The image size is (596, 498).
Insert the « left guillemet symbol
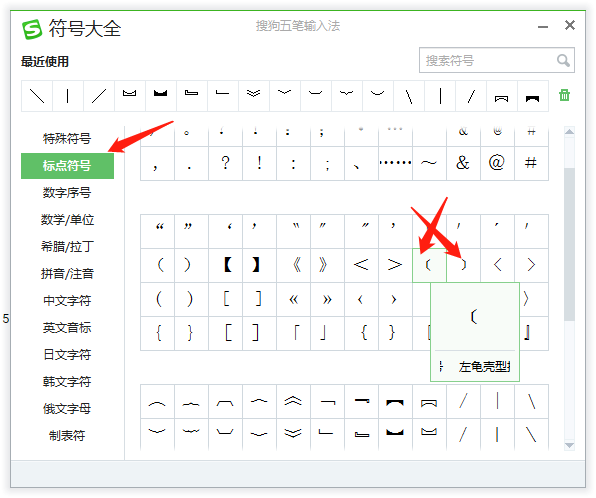tap(293, 300)
